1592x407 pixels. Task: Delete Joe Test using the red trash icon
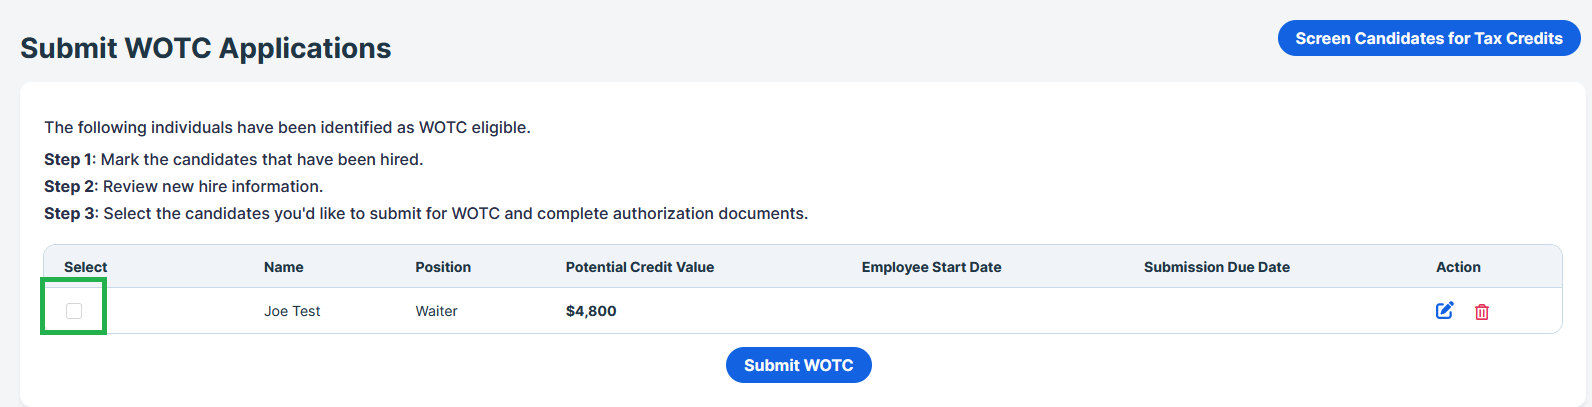tap(1482, 312)
